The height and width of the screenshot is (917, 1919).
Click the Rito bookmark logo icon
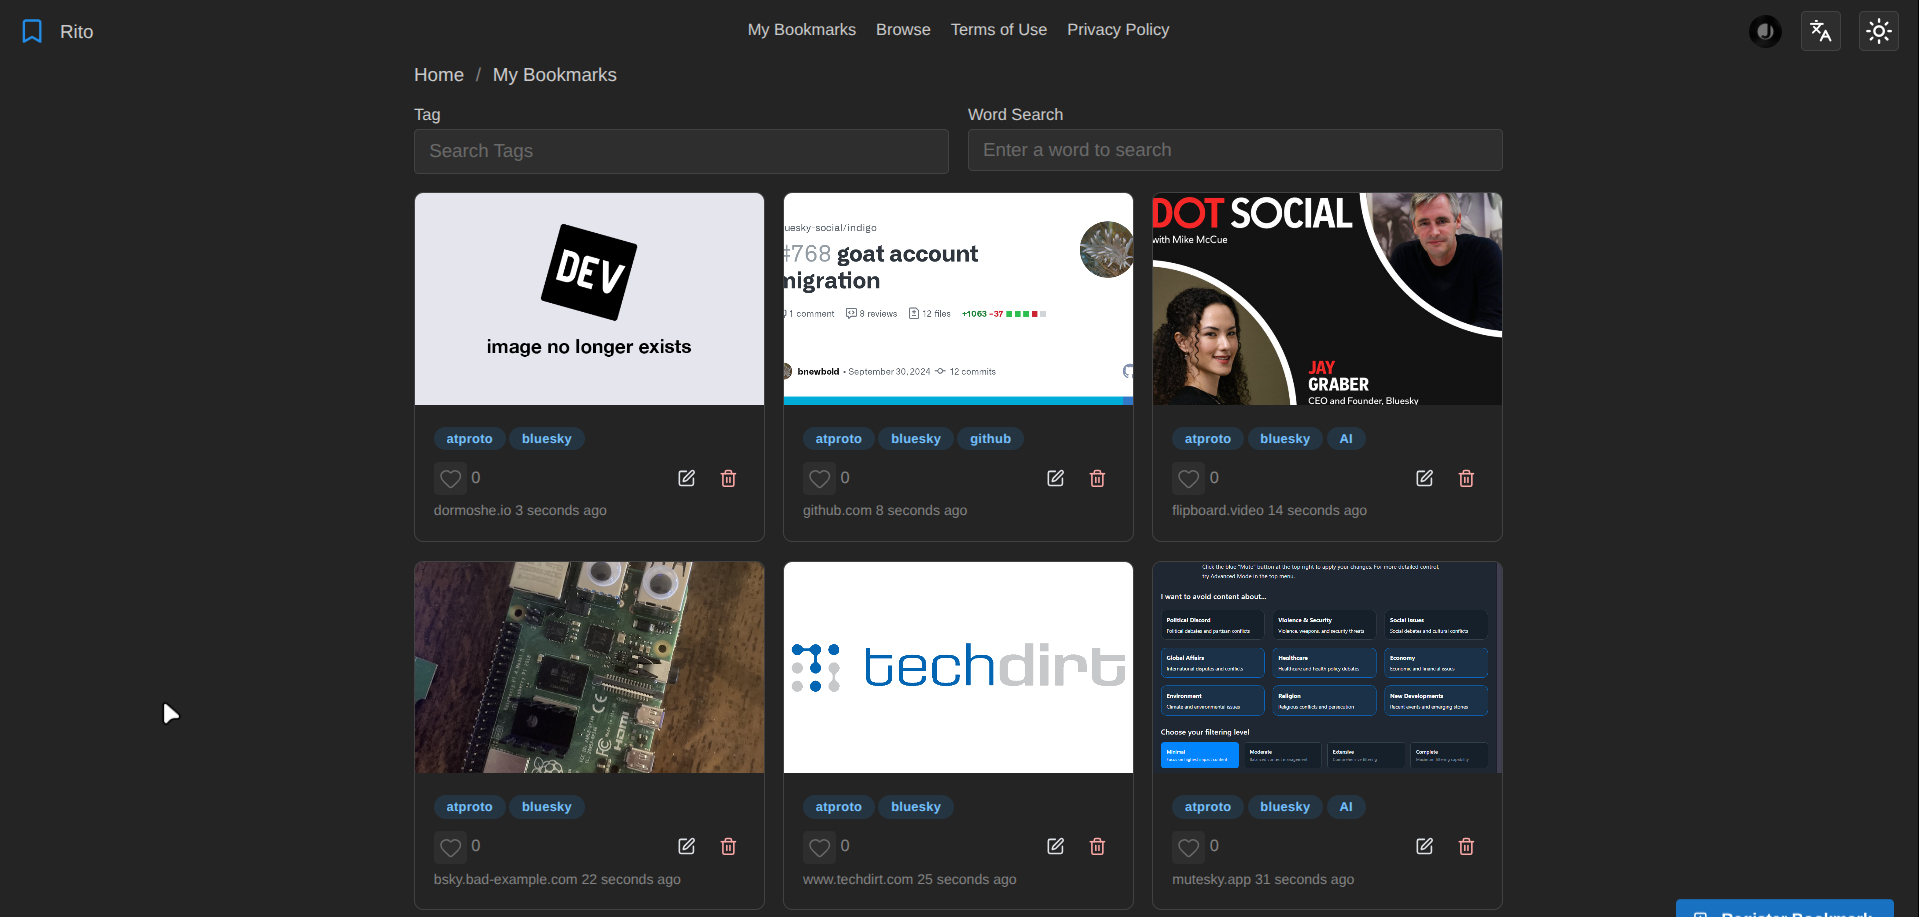coord(32,32)
